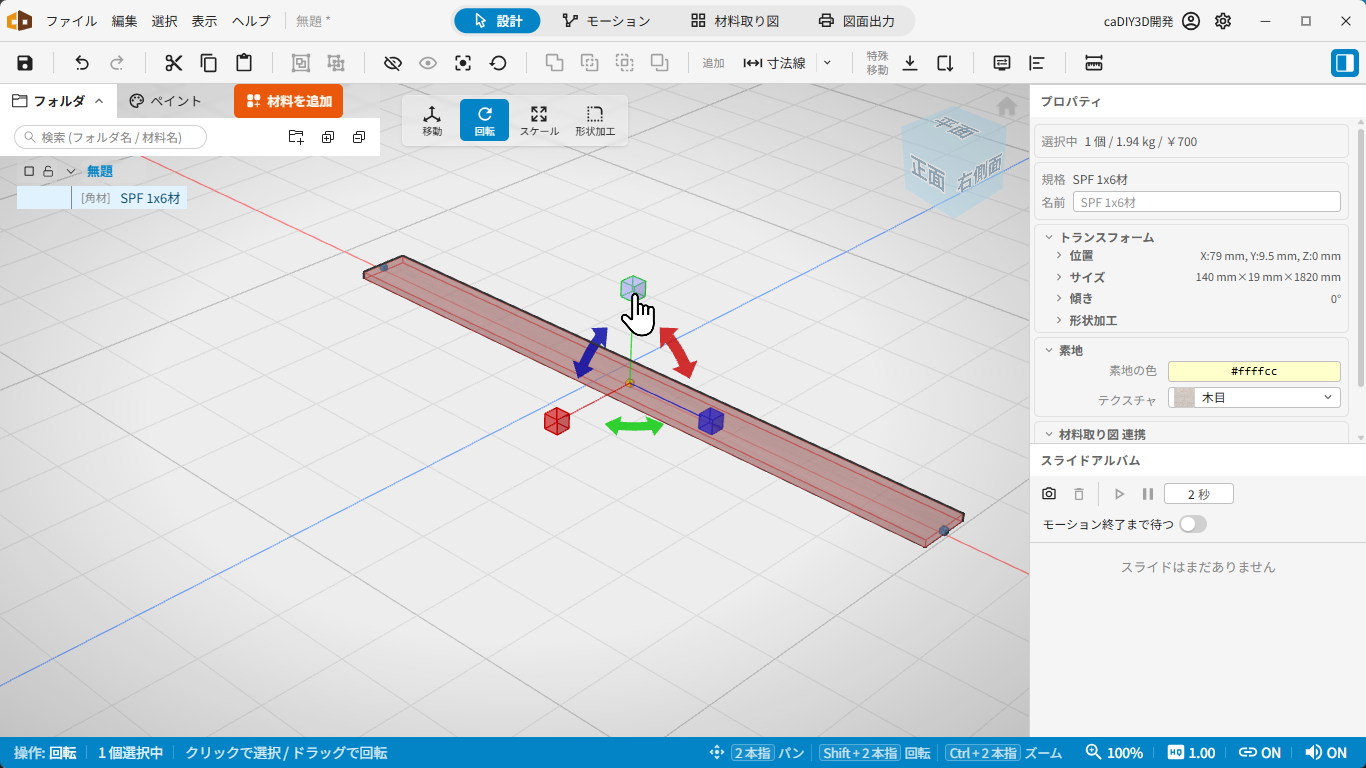Image resolution: width=1366 pixels, height=768 pixels.
Task: Click the save floppy disk icon
Action: click(25, 63)
